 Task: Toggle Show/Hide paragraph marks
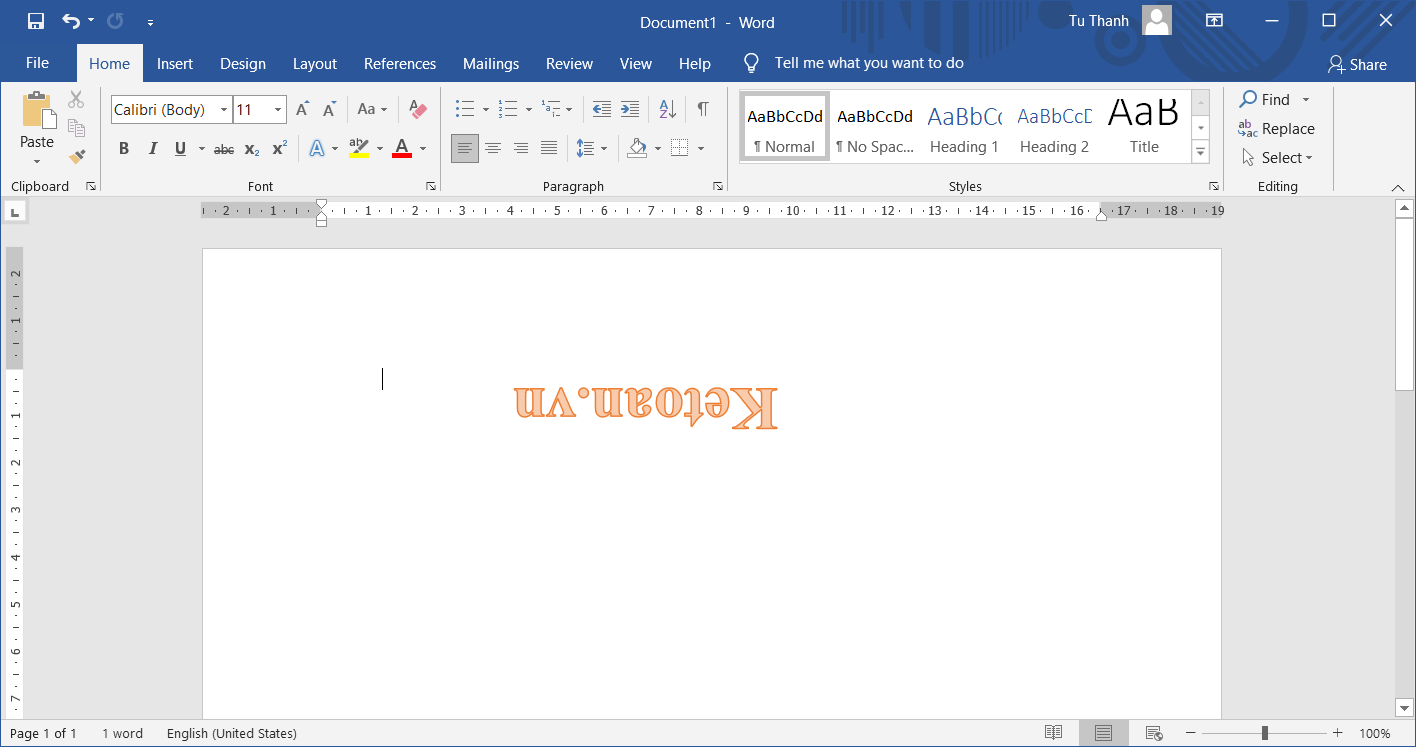pyautogui.click(x=703, y=109)
